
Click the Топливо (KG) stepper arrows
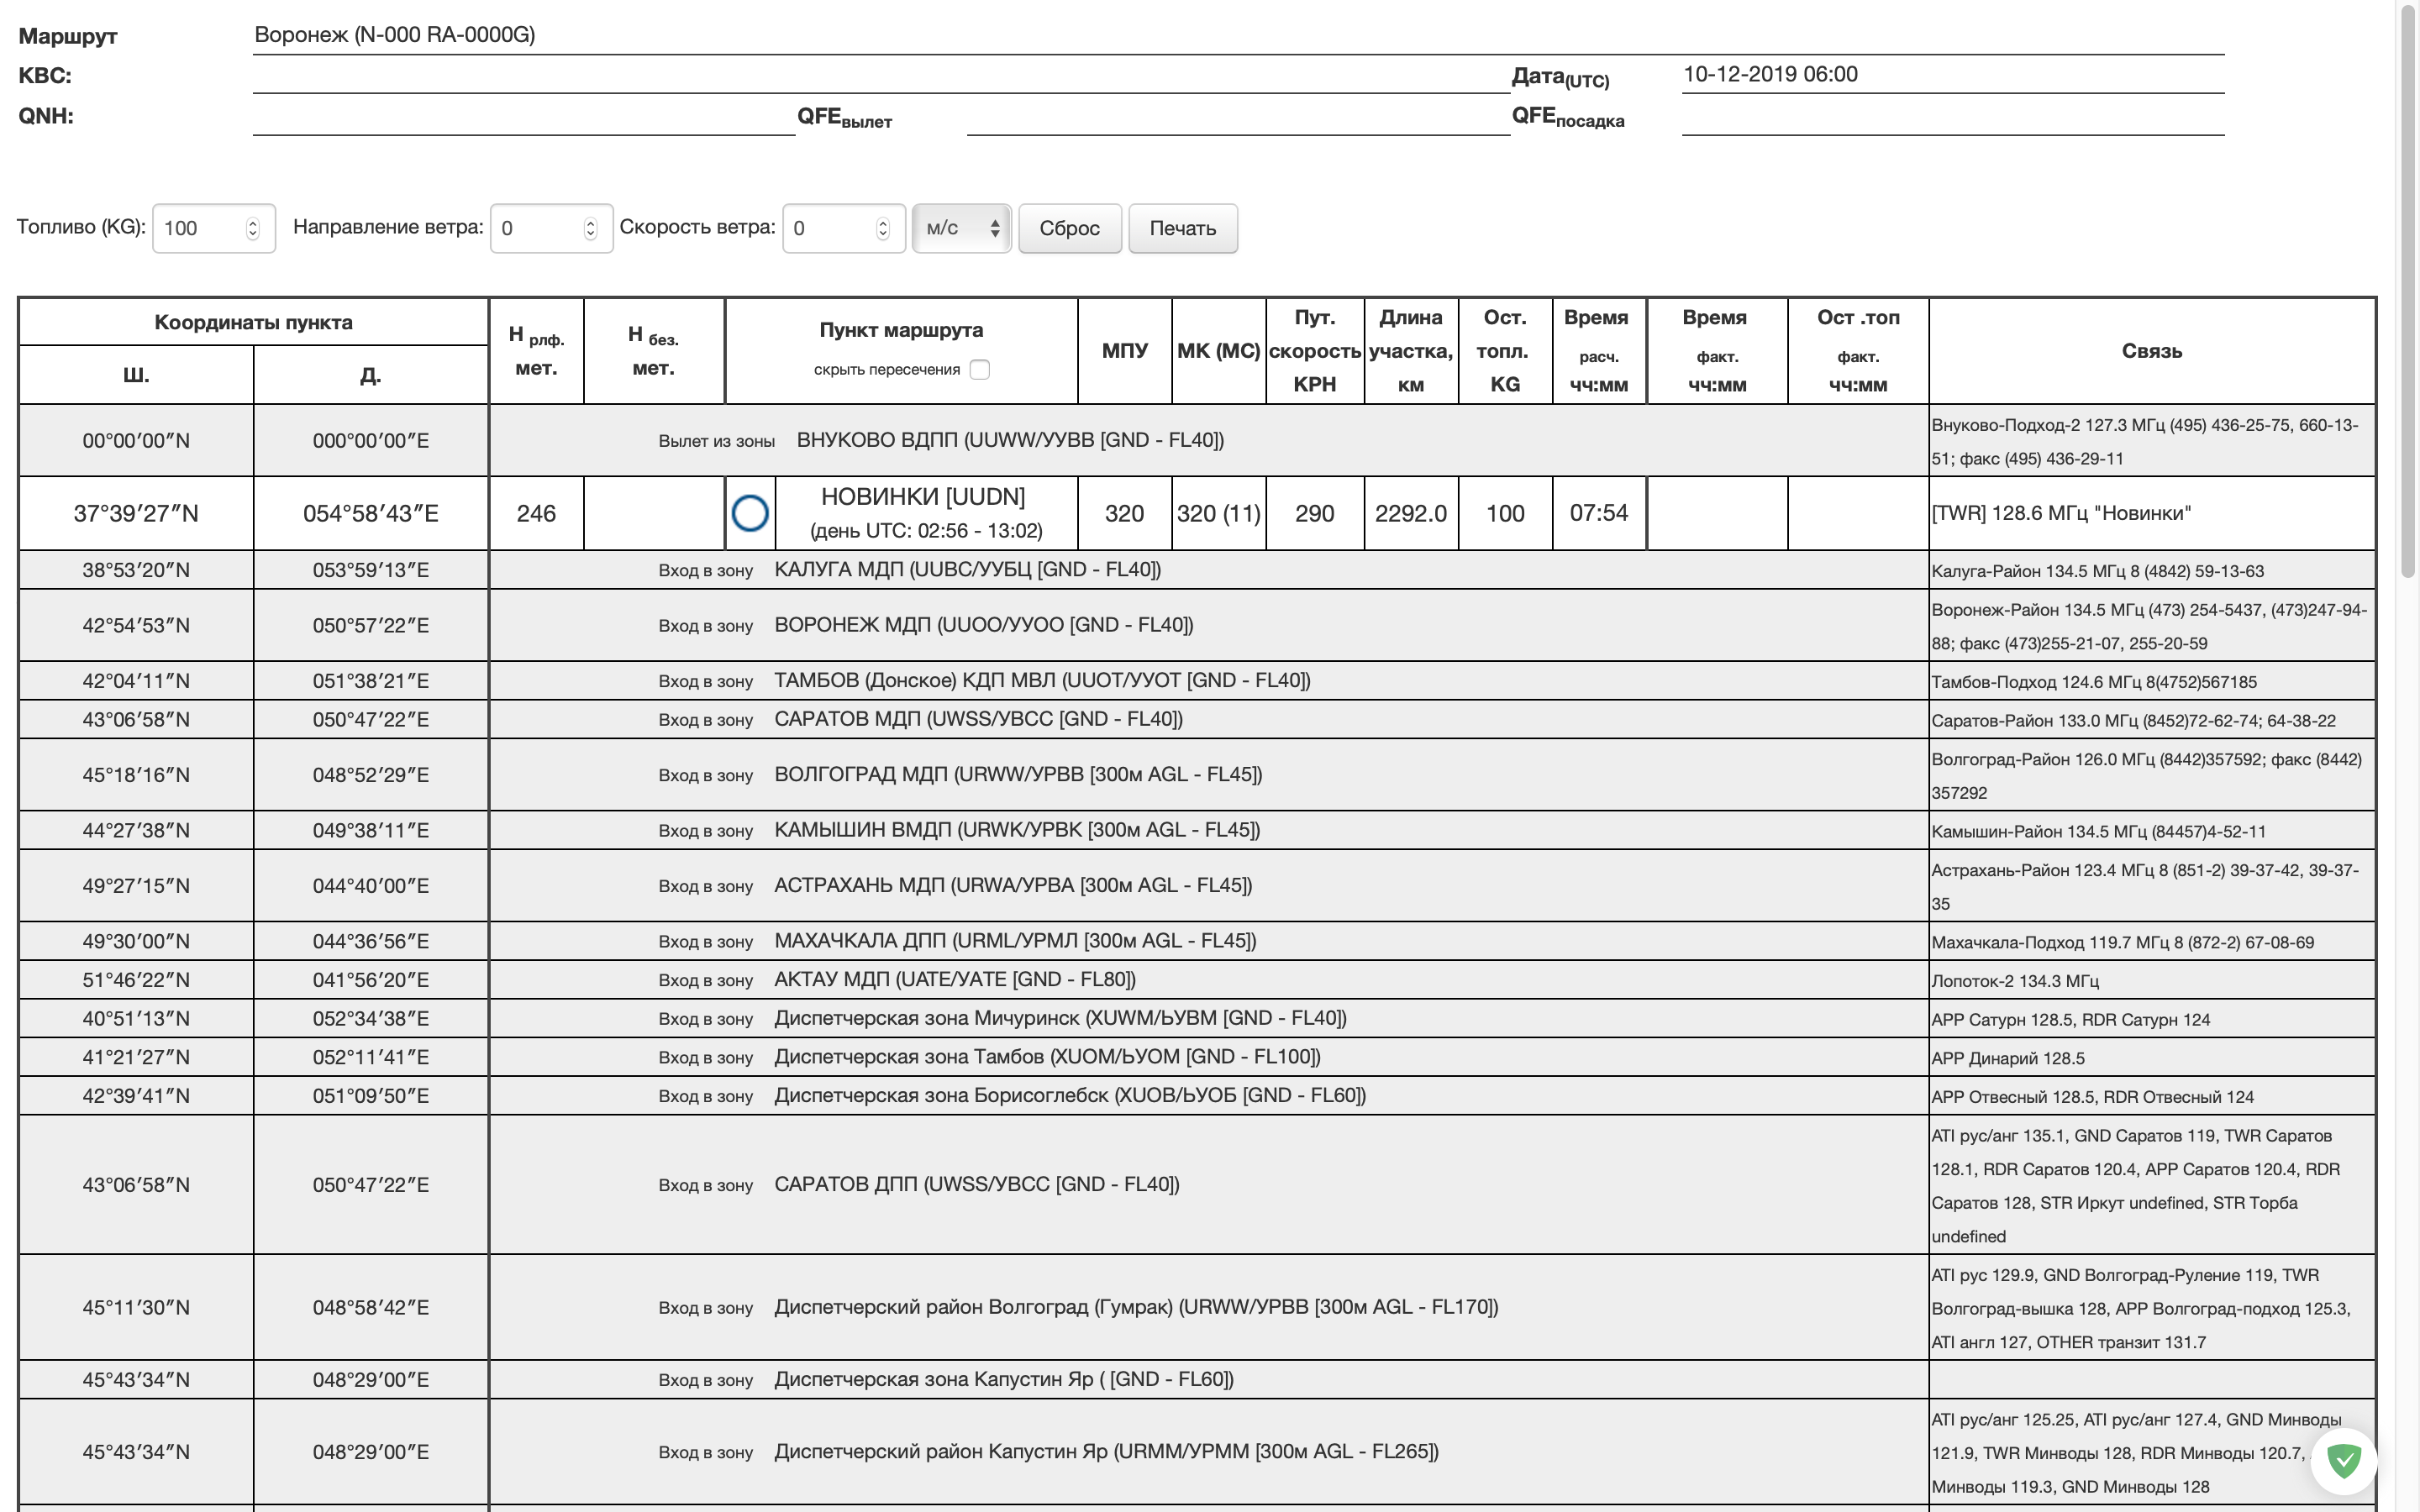pos(253,228)
